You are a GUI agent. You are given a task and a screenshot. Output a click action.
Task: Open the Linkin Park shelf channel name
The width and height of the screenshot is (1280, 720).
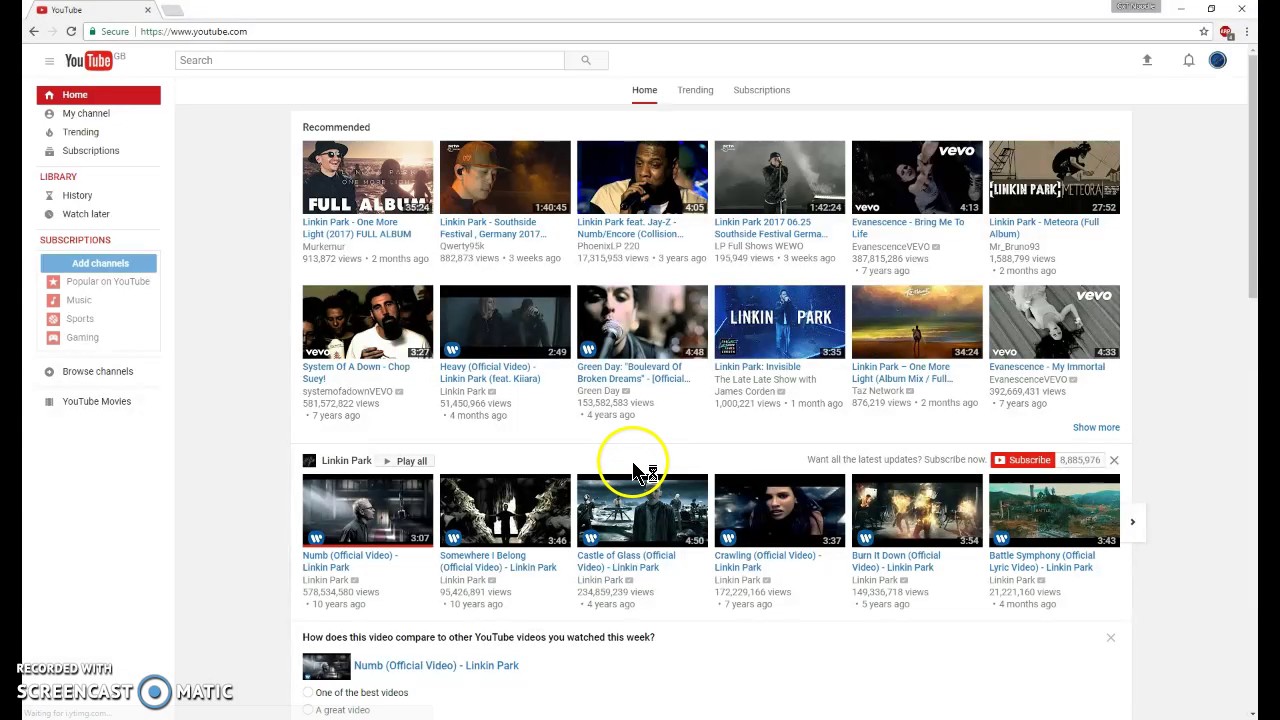[x=346, y=461]
